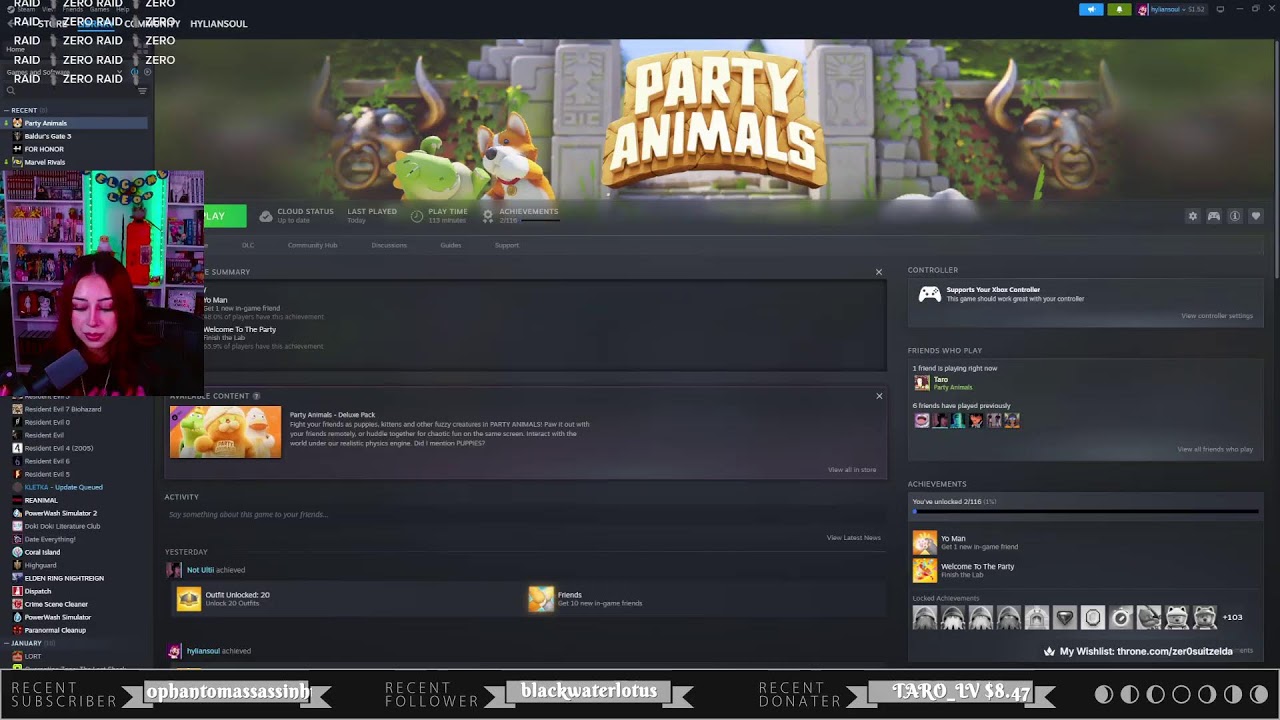The height and width of the screenshot is (720, 1280).
Task: Go to the Guides tab
Action: coord(451,245)
